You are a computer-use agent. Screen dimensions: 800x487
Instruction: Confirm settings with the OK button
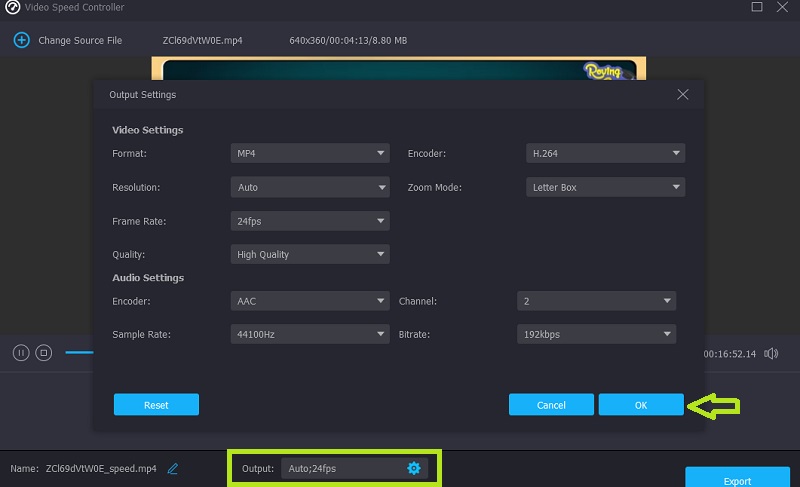click(x=641, y=405)
